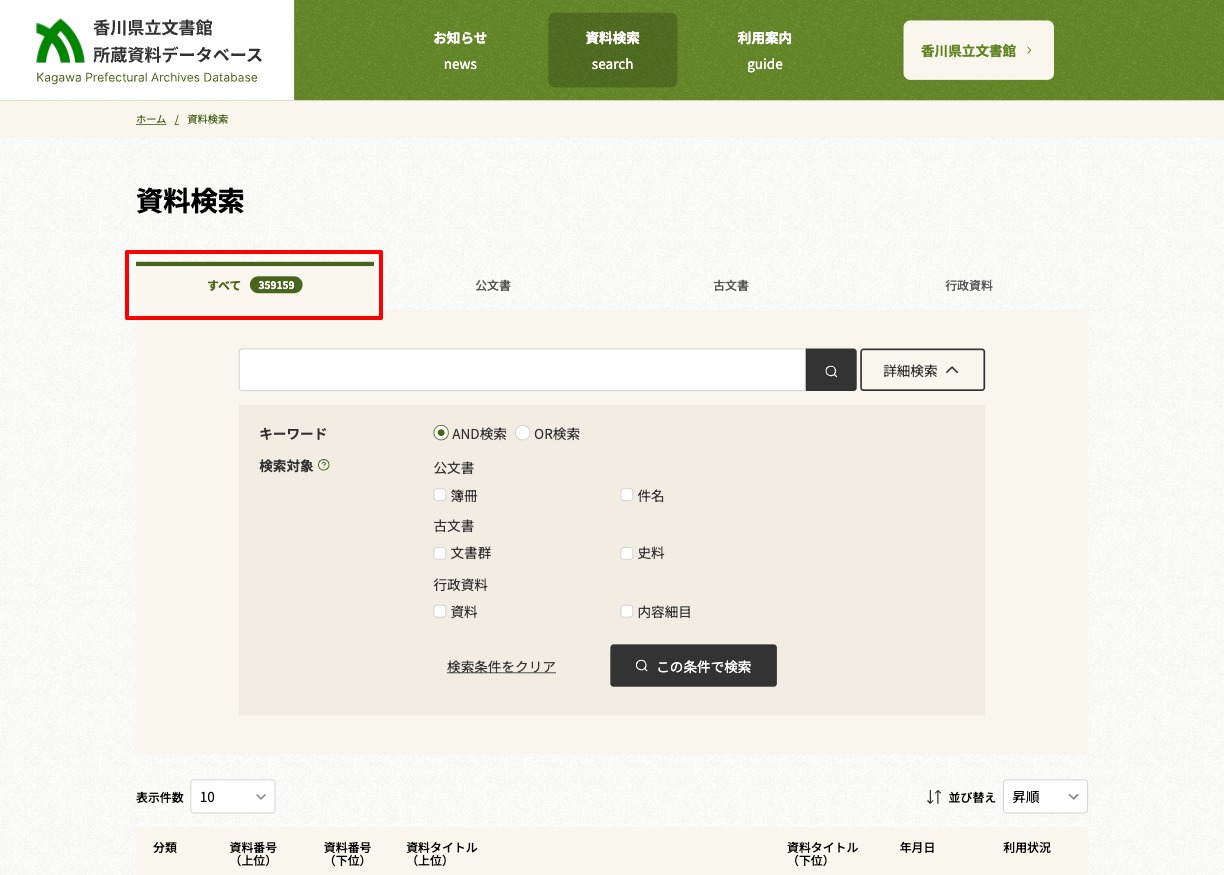Open the お知らせ news menu item

[x=460, y=50]
